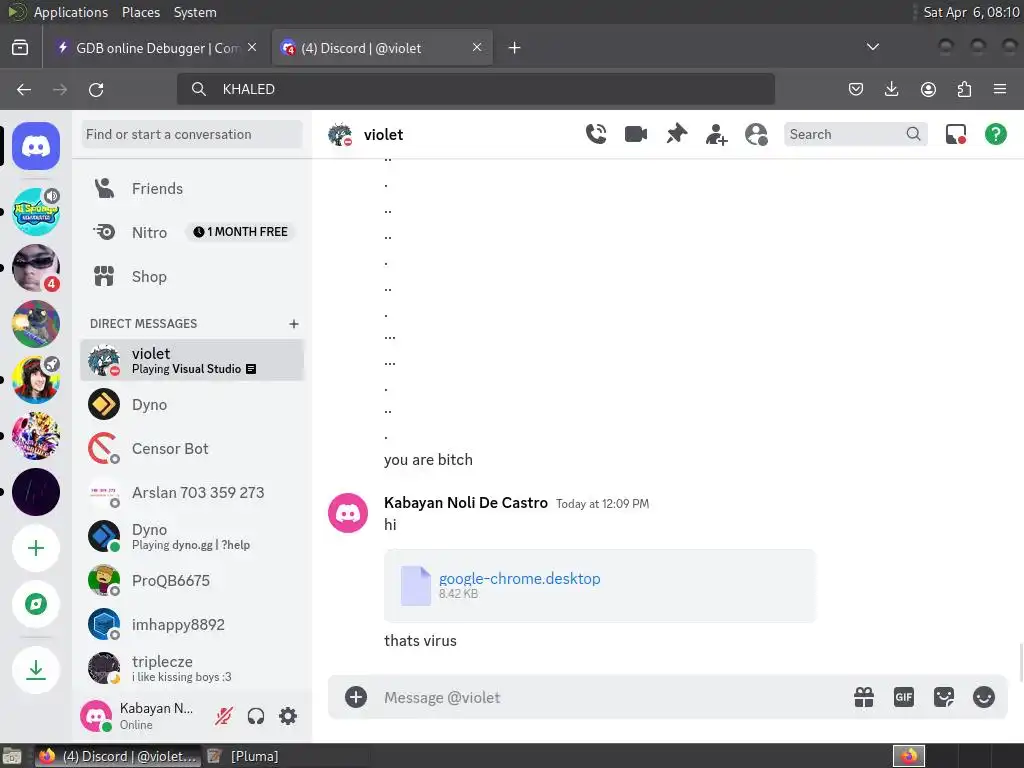This screenshot has height=768, width=1024.
Task: Open Discord home direct messages icon
Action: pos(36,146)
